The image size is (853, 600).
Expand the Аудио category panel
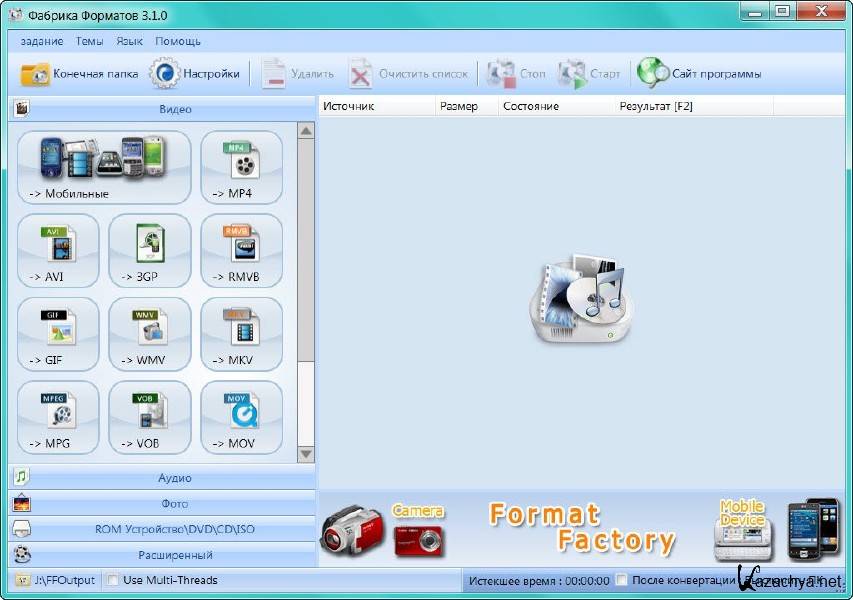162,478
